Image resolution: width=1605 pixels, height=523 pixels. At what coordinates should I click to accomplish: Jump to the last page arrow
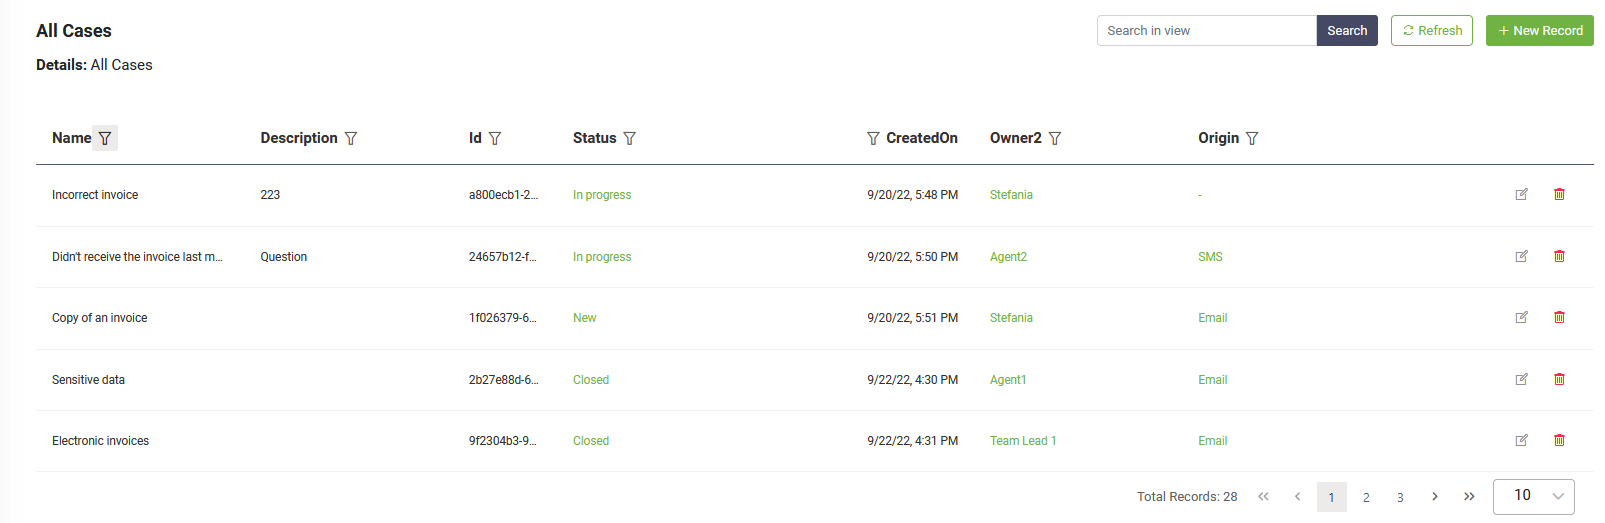coord(1469,496)
